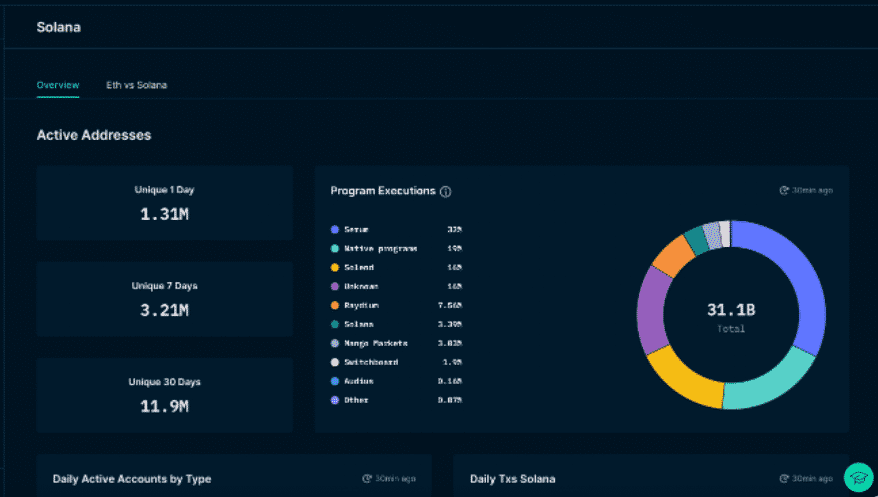Click the Mango Markets legend dot

coord(335,344)
